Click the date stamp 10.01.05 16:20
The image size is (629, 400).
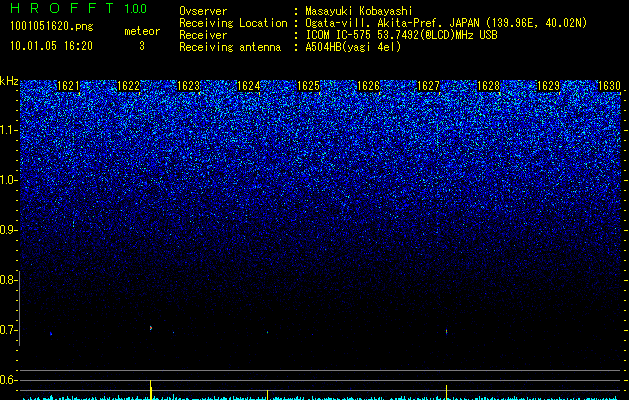pyautogui.click(x=51, y=46)
